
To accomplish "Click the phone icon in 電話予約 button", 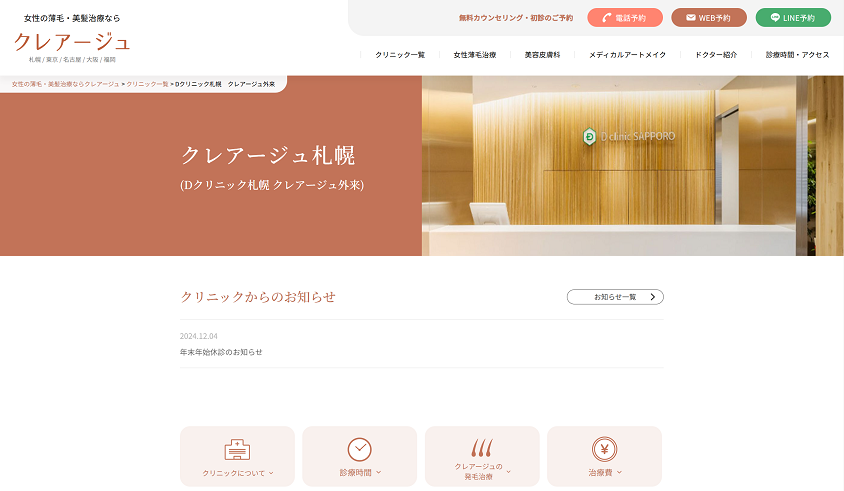I will click(x=607, y=18).
